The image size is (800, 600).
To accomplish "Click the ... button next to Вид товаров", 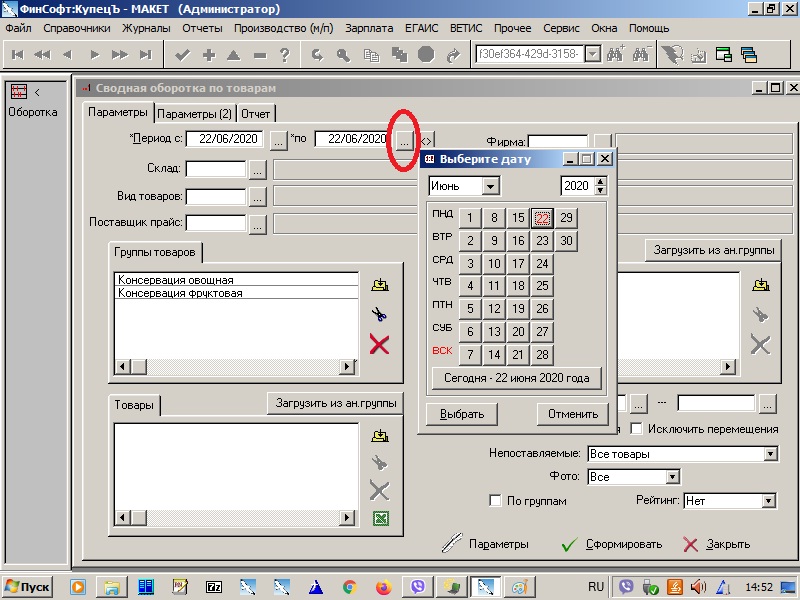I will 258,197.
